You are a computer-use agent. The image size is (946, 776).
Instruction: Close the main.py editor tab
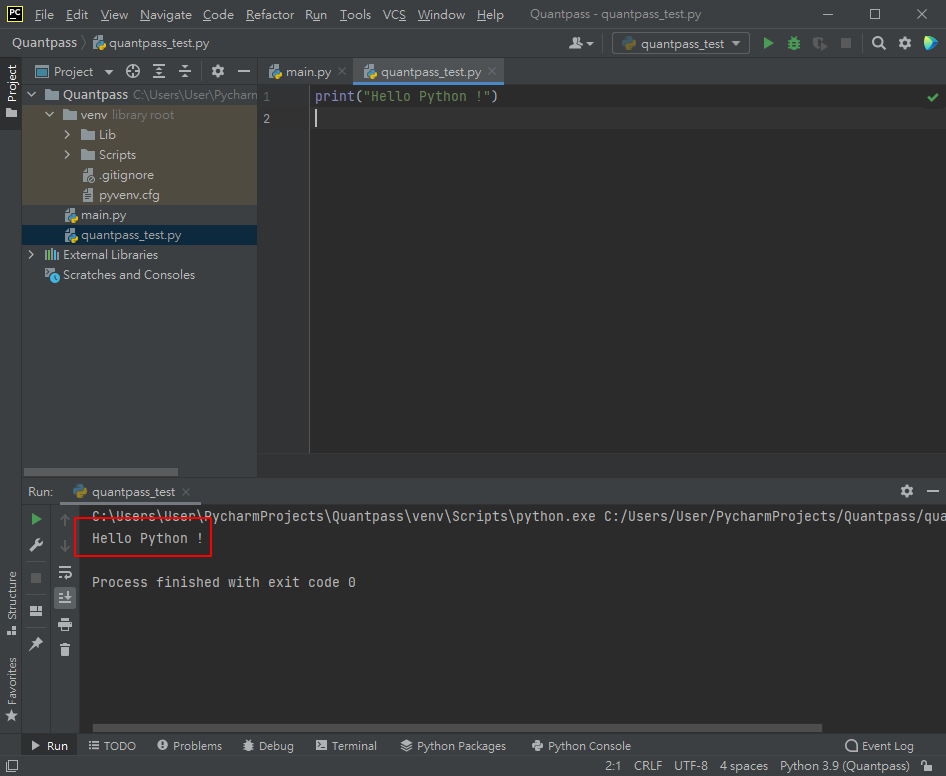pos(342,71)
